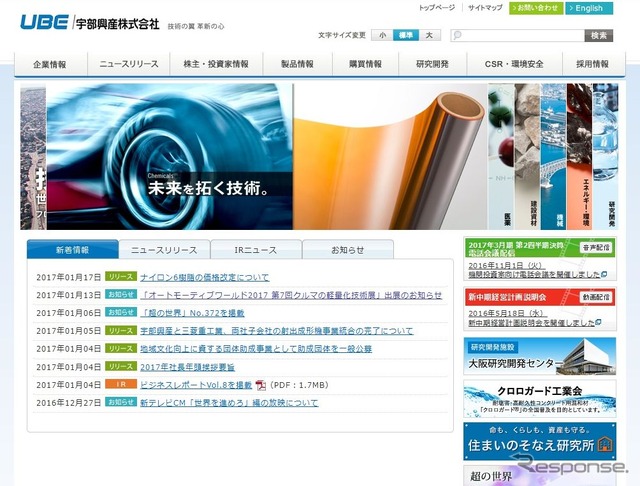Click the magnifier icon in the search box
This screenshot has height=486, width=640.
[457, 36]
